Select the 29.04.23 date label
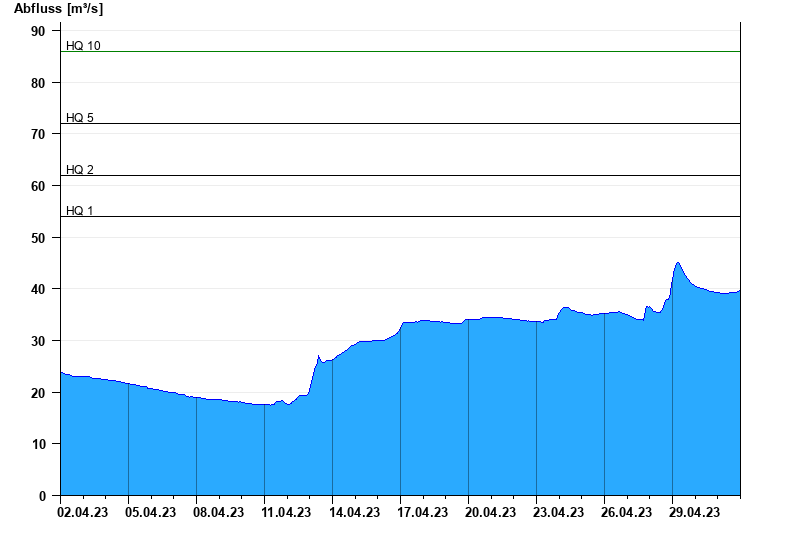The height and width of the screenshot is (550, 800). pyautogui.click(x=694, y=512)
